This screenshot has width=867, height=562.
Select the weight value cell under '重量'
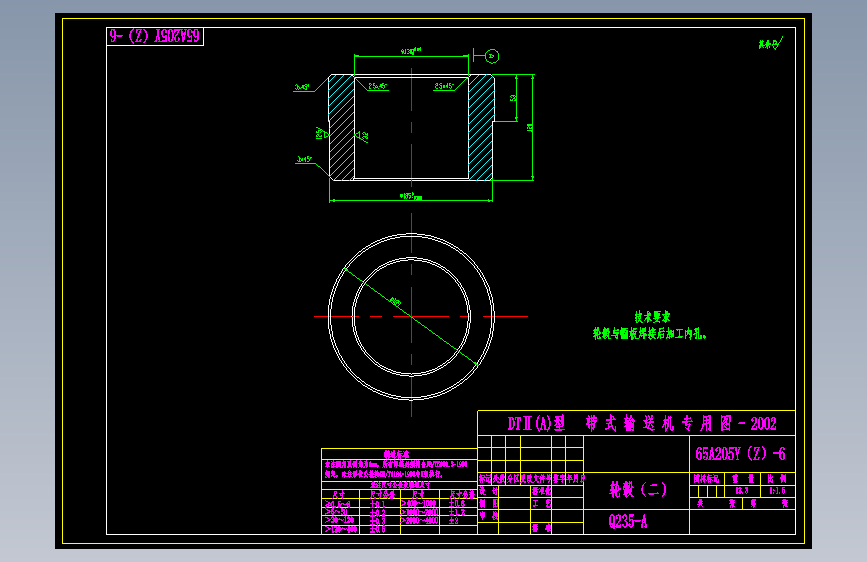(742, 491)
